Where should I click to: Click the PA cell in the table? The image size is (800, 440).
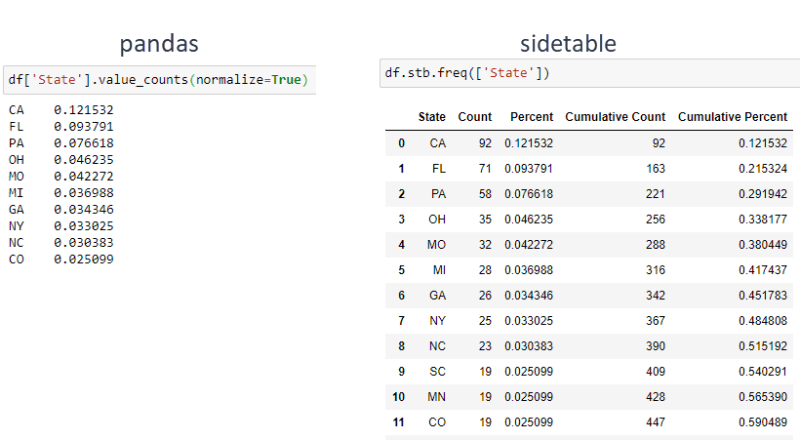(438, 194)
